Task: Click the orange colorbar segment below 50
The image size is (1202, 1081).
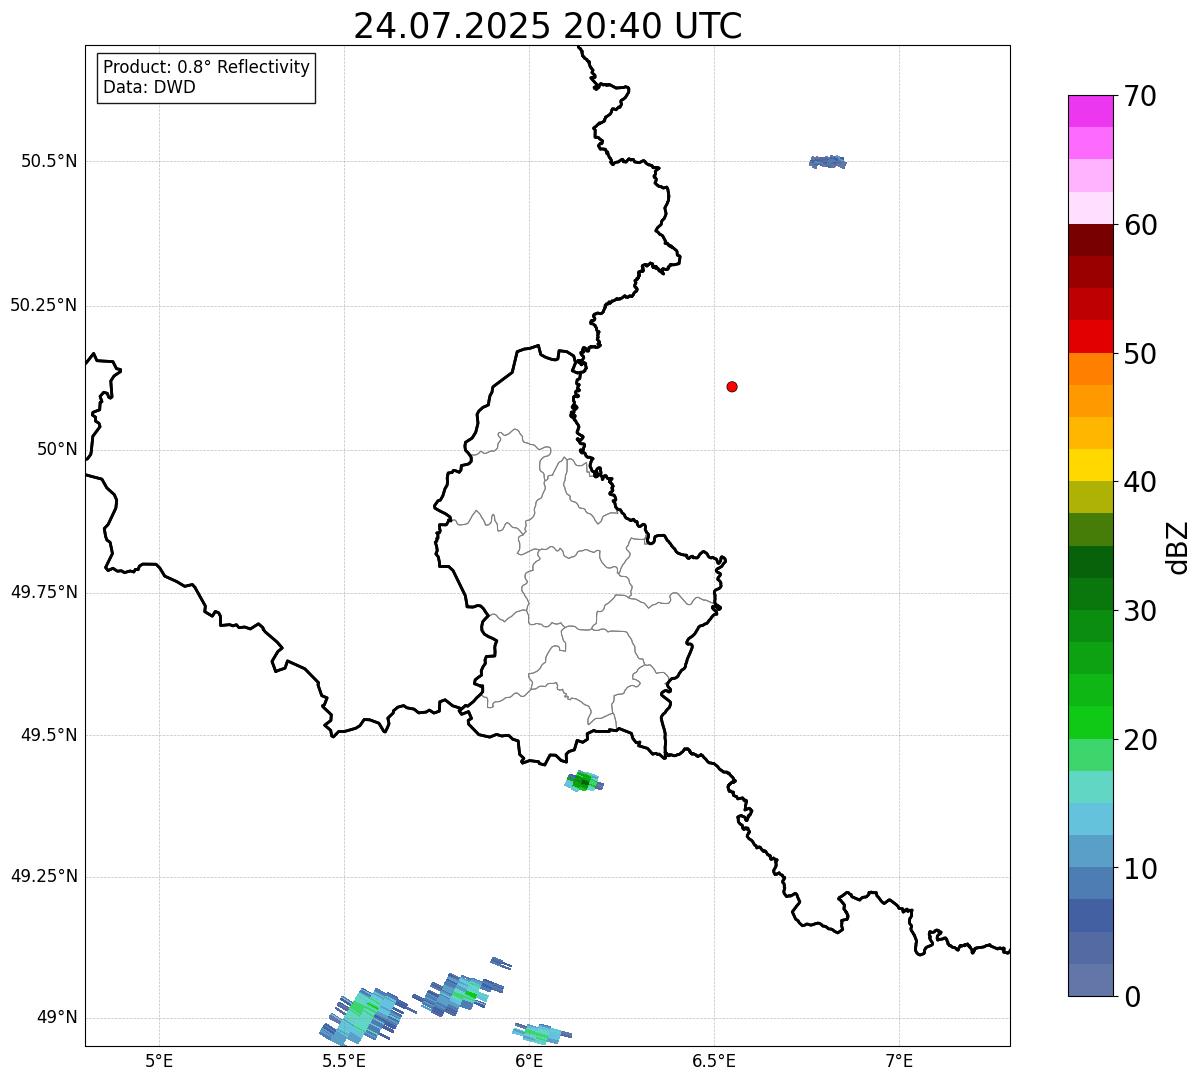Action: 1090,369
